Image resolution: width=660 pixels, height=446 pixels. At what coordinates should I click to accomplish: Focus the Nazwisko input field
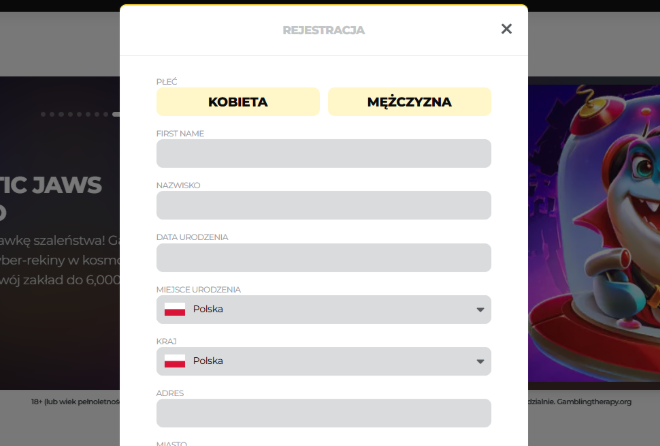tap(323, 205)
